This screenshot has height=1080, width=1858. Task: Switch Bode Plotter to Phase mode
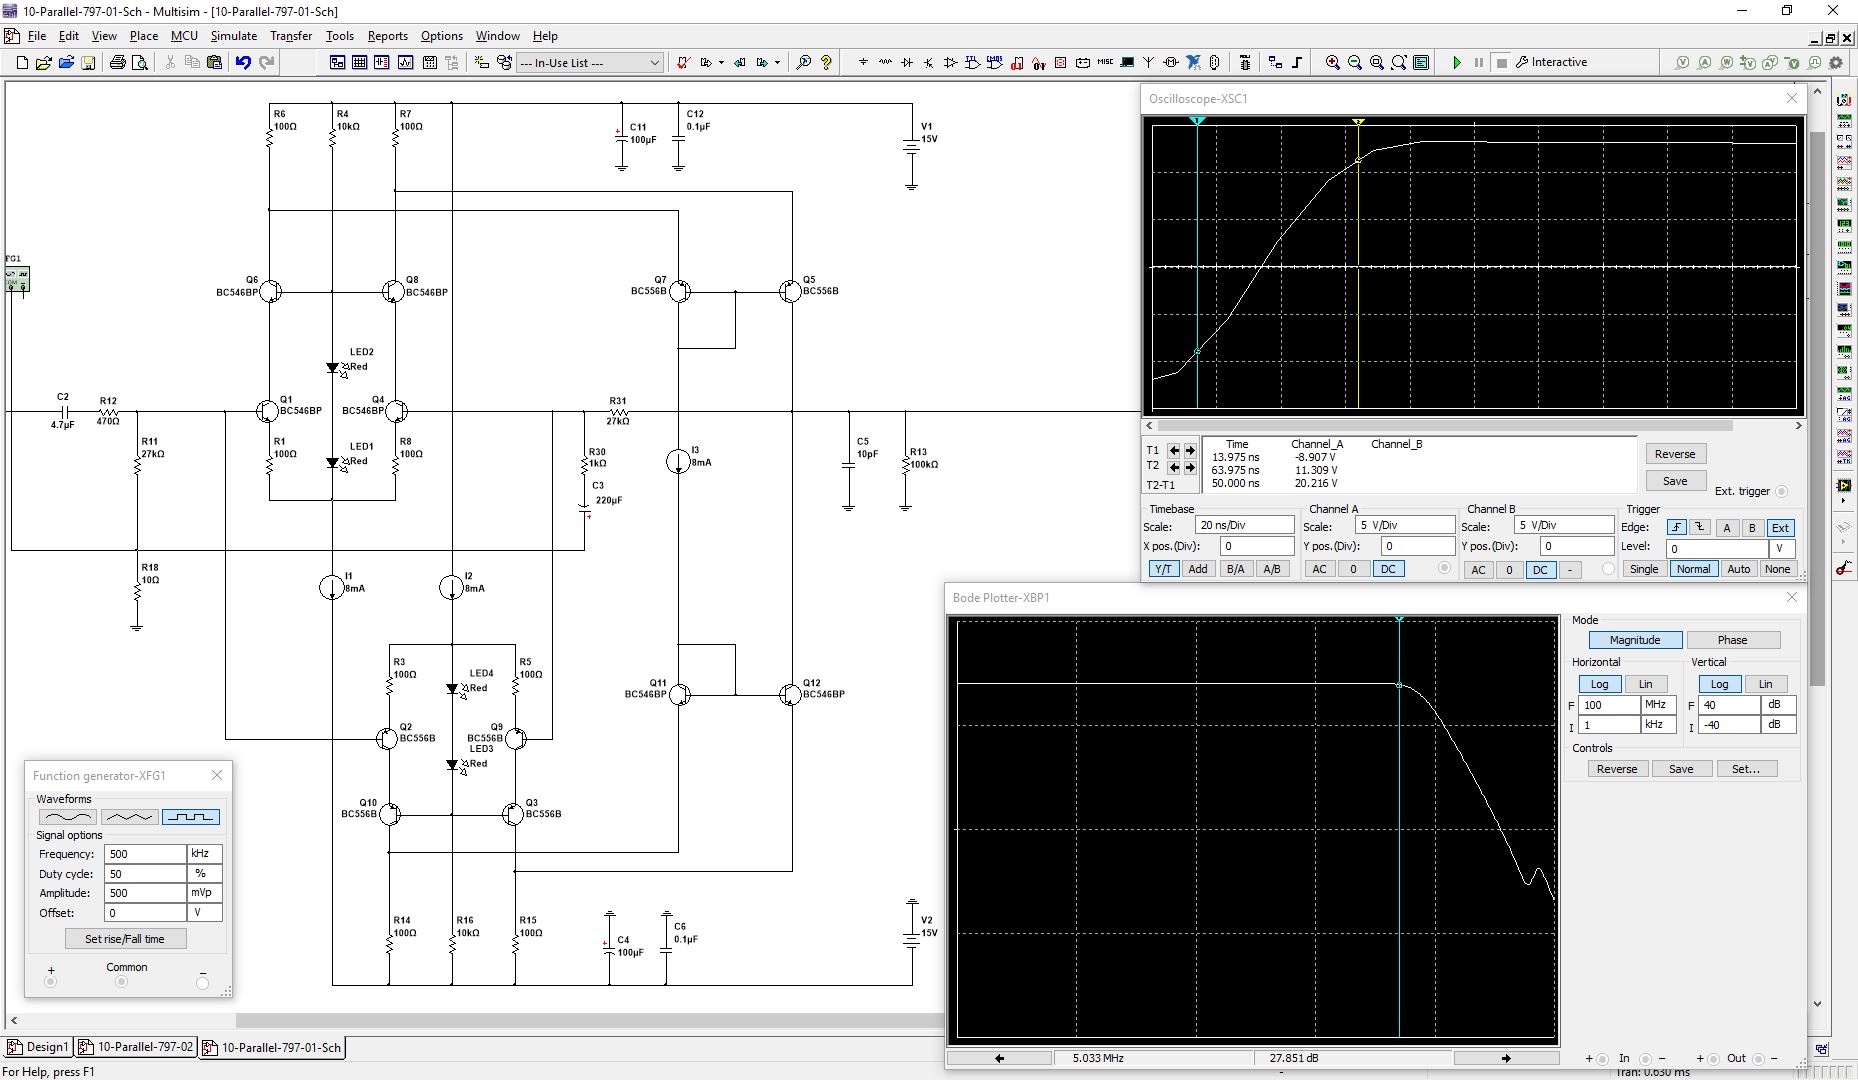pyautogui.click(x=1733, y=640)
